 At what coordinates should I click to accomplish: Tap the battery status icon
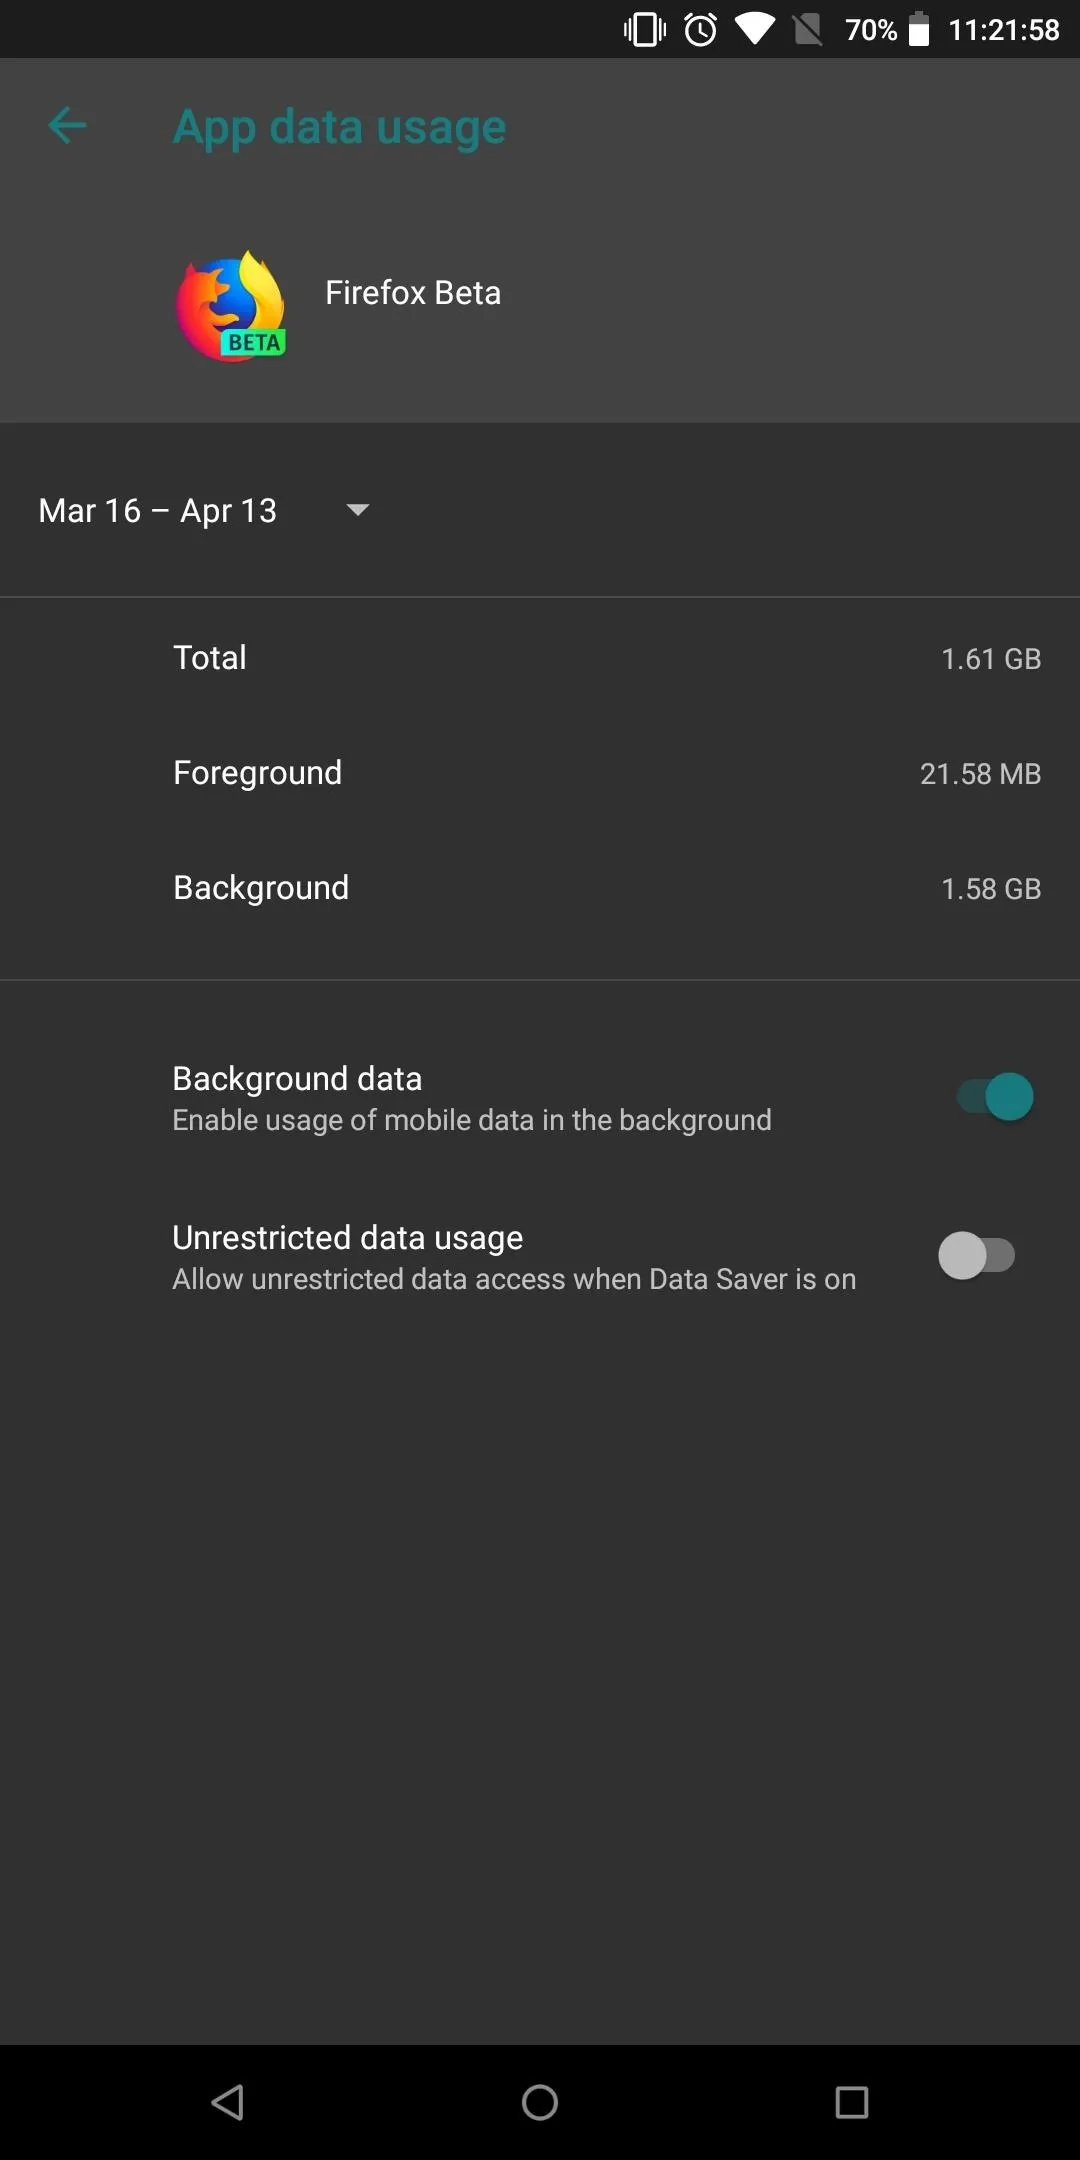(x=919, y=30)
